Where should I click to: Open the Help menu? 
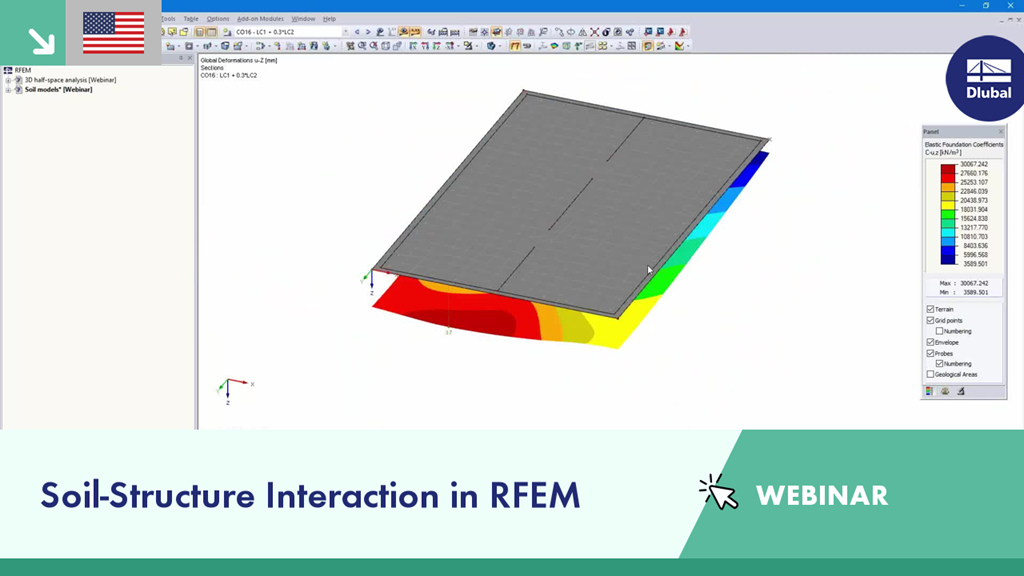(329, 19)
